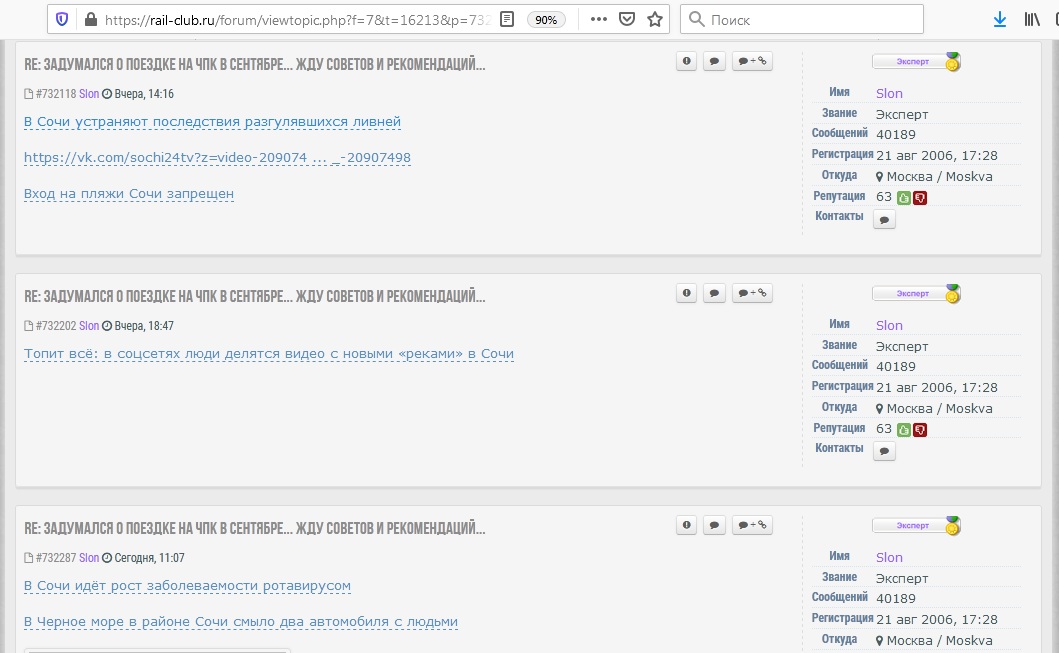Open the Контакты message icon in the first post

(884, 220)
